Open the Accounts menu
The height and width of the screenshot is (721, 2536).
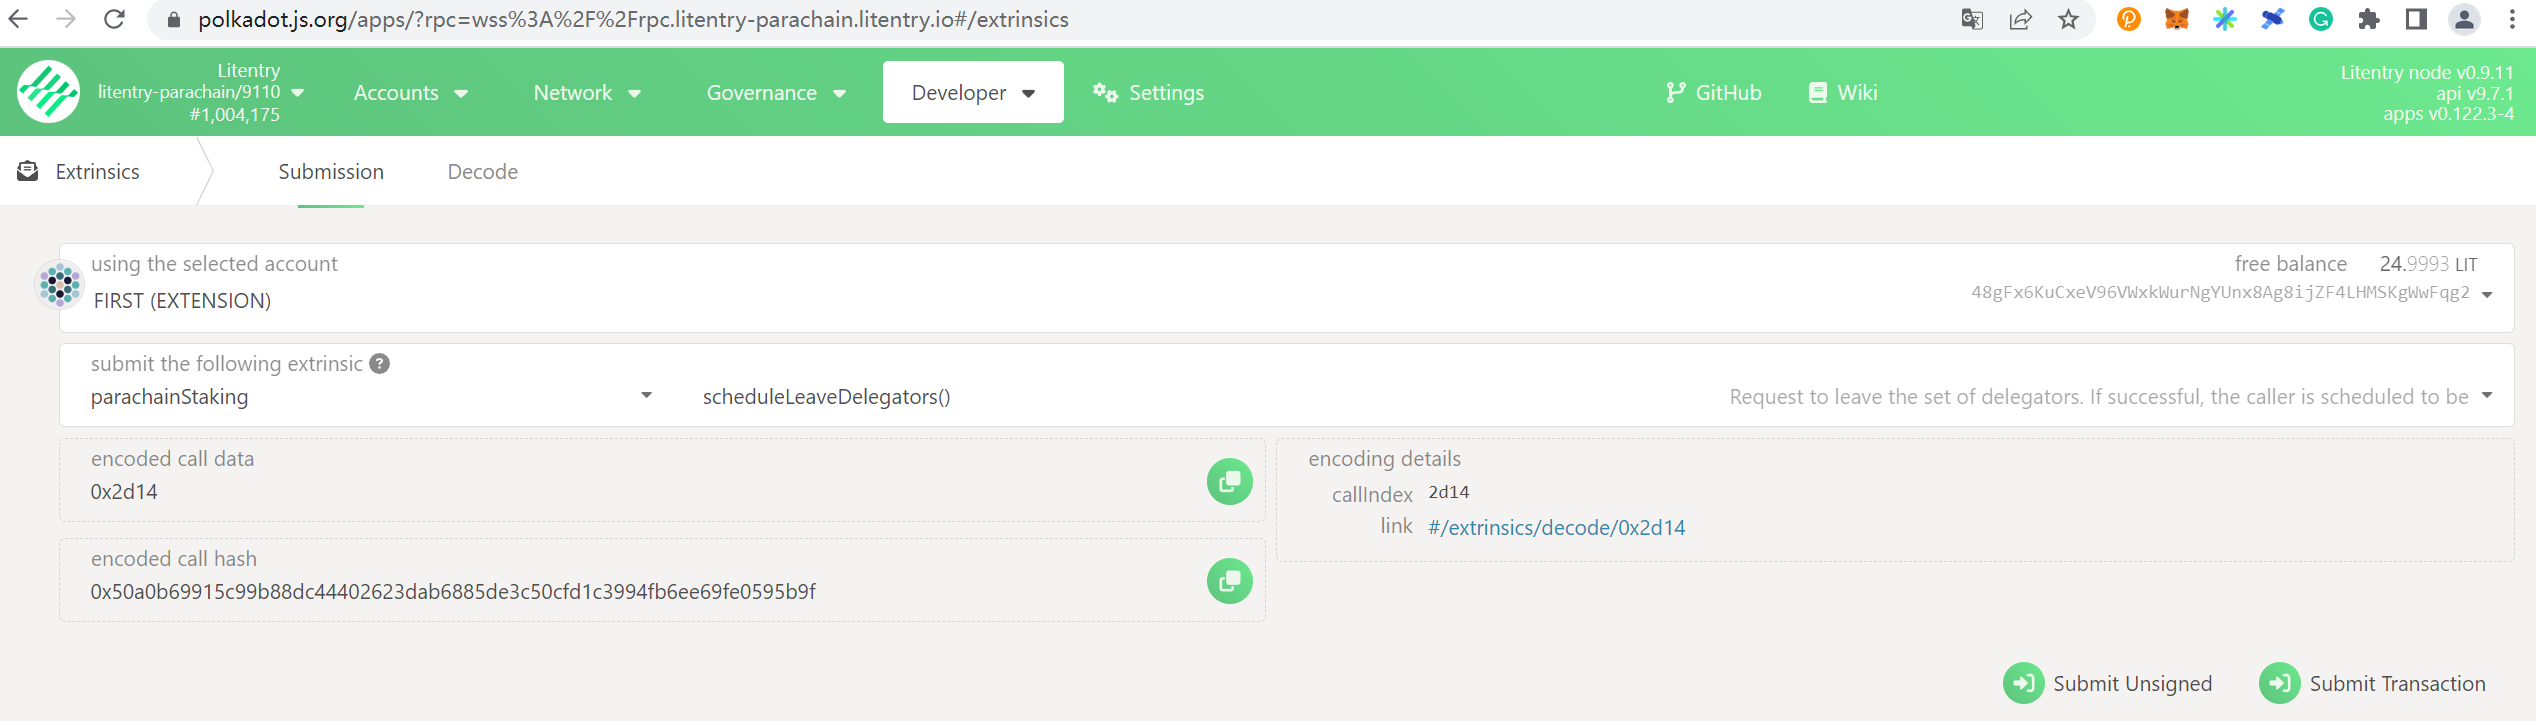coord(410,93)
